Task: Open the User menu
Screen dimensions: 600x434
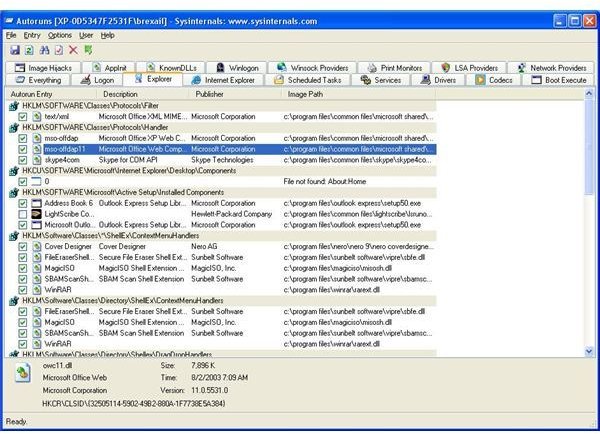Action: (x=86, y=35)
